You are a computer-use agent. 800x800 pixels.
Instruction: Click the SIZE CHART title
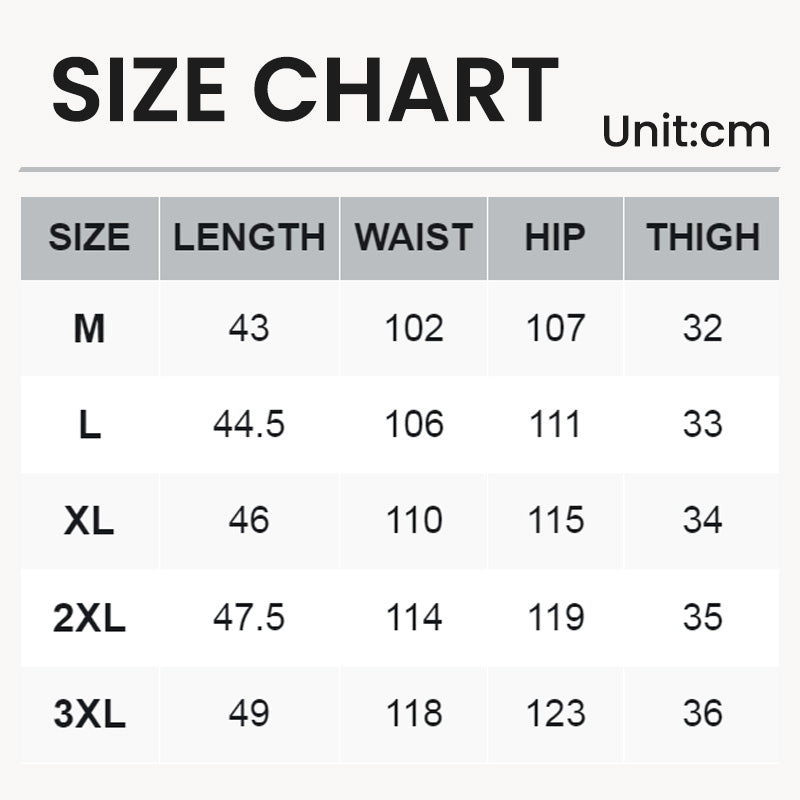(305, 90)
